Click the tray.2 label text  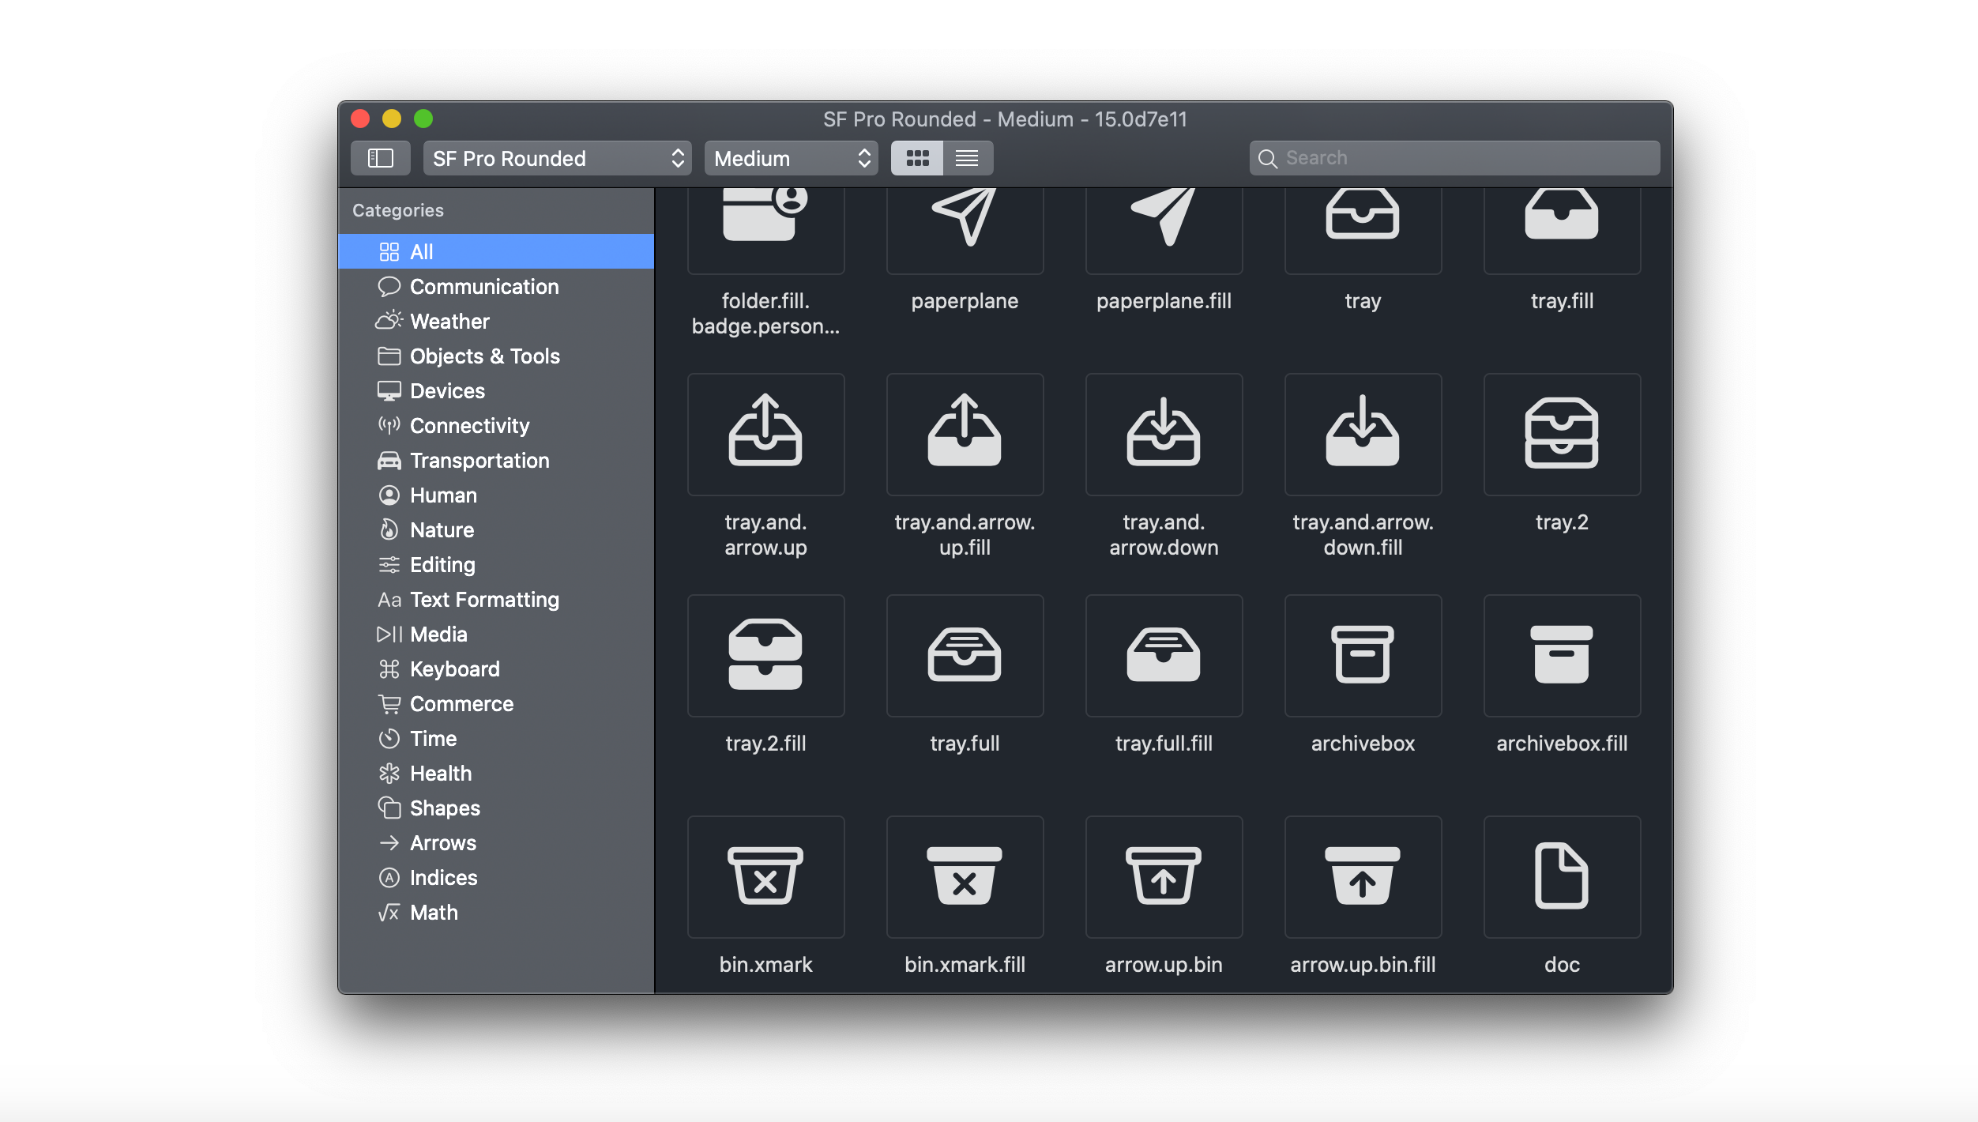click(1562, 522)
